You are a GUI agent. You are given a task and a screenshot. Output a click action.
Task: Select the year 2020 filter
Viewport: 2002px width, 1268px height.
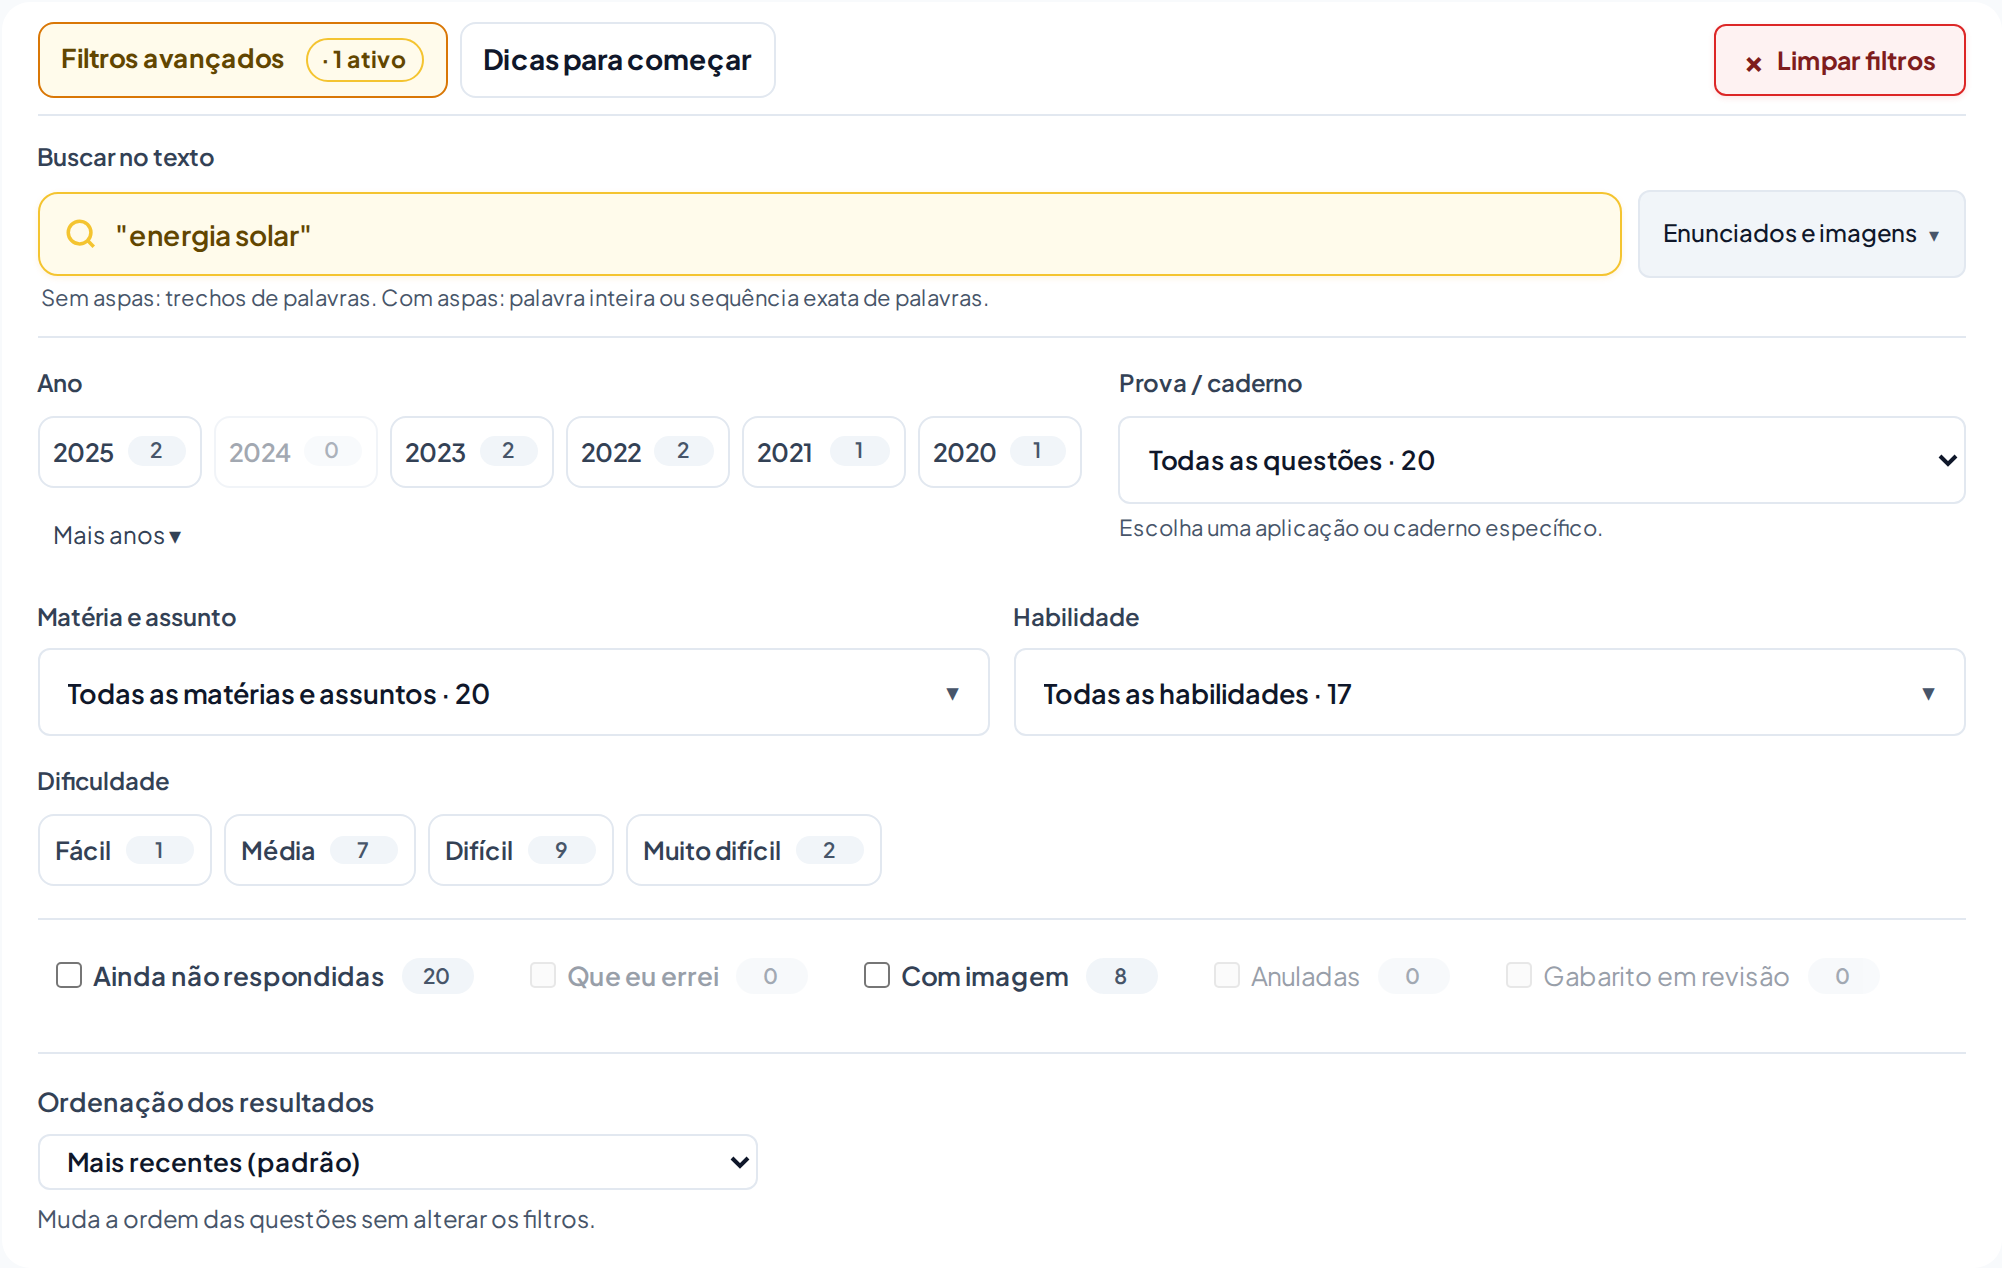point(1000,452)
